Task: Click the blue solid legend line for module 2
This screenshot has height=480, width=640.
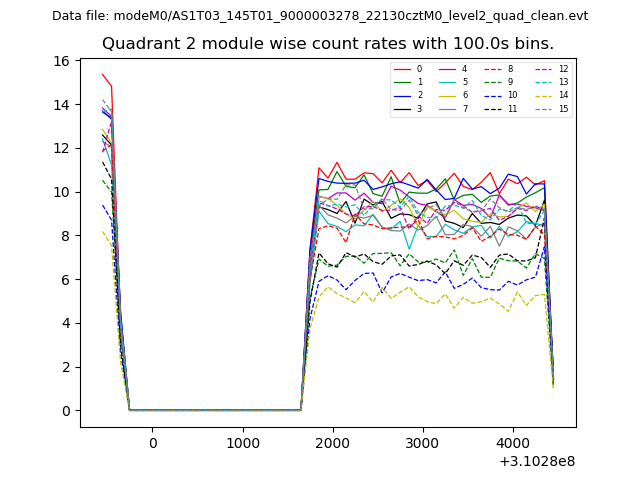Action: [401, 95]
